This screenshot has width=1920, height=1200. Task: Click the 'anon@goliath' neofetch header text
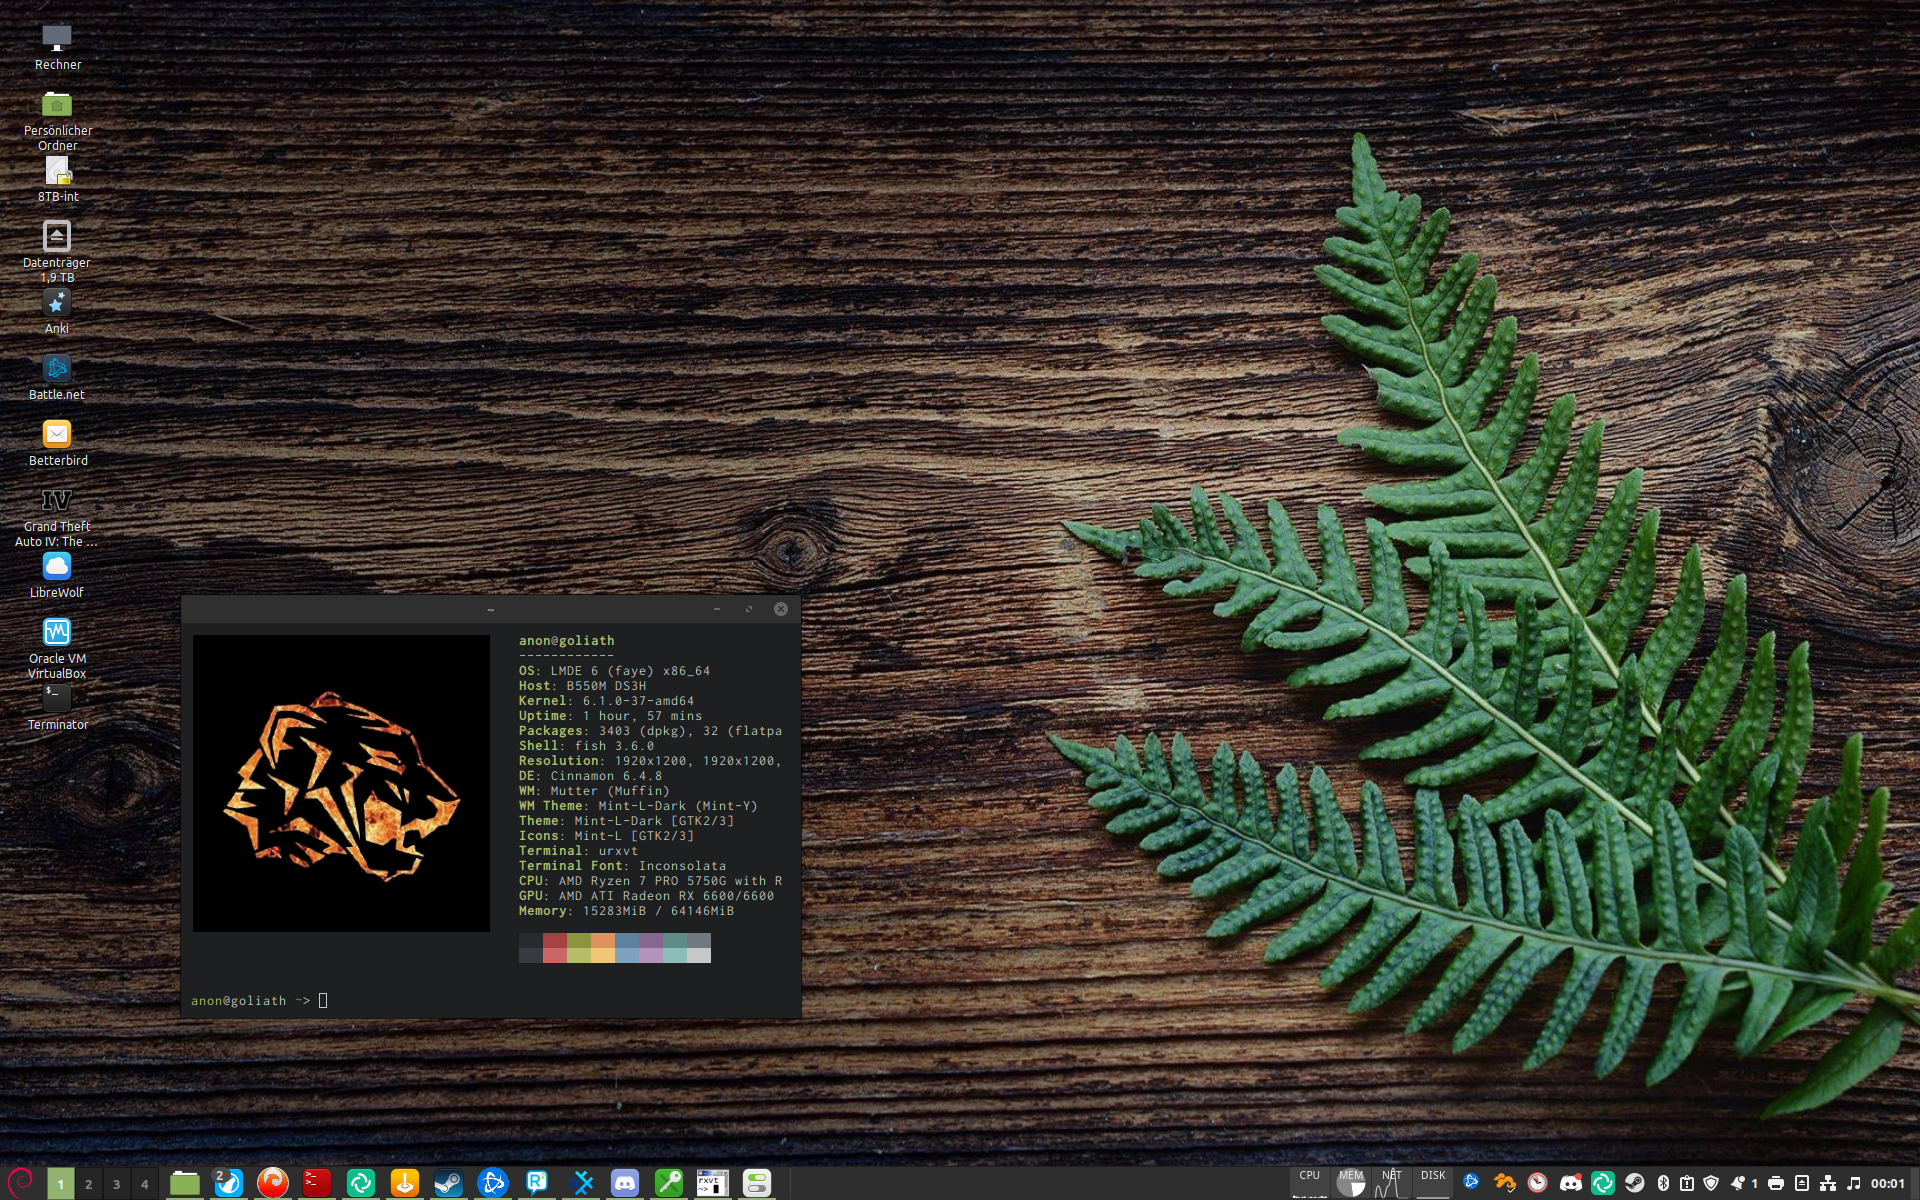pyautogui.click(x=567, y=641)
